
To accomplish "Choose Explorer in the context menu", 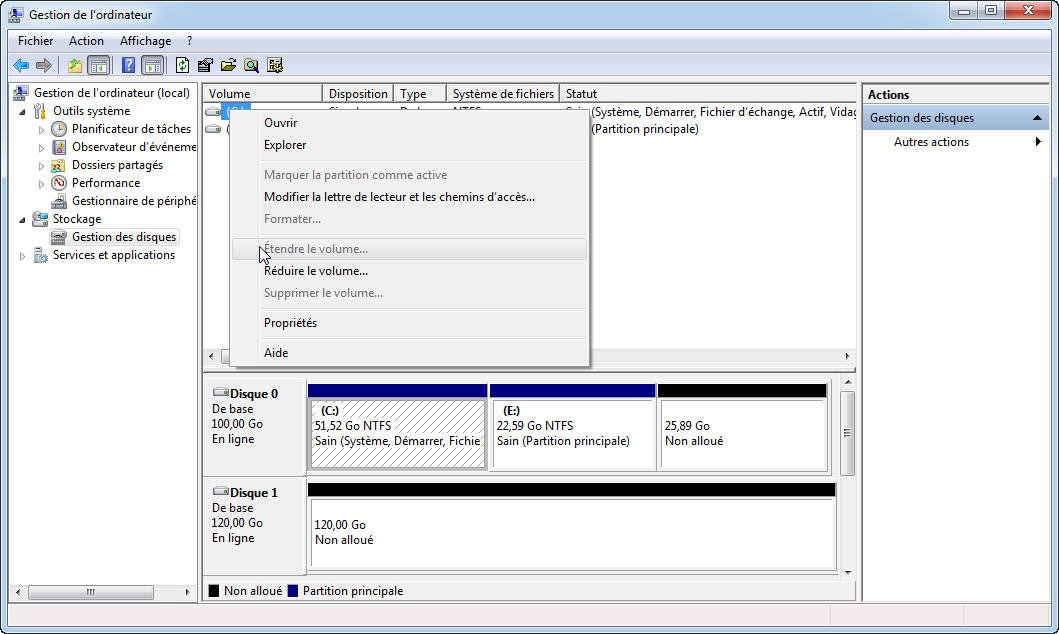I will coord(409,145).
